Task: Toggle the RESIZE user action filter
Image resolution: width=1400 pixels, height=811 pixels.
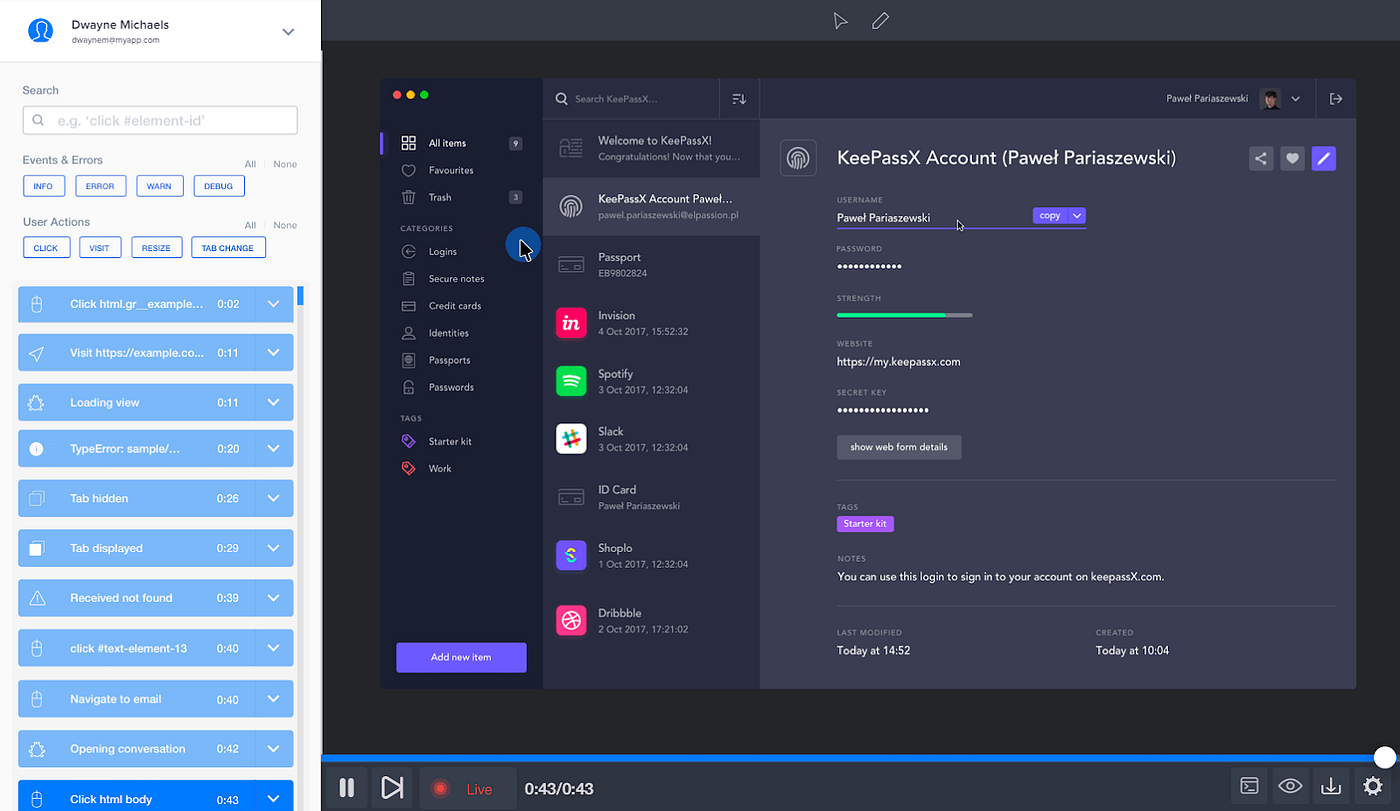Action: 157,248
